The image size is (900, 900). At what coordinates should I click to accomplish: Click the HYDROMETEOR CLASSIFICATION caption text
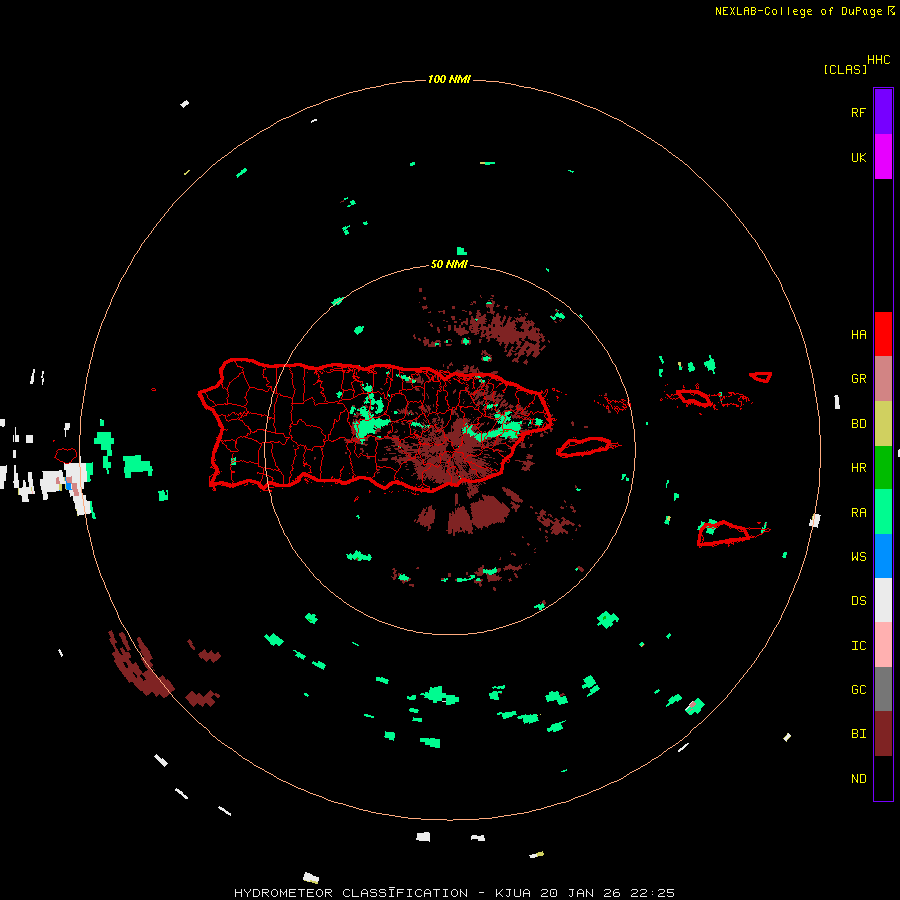coord(351,893)
